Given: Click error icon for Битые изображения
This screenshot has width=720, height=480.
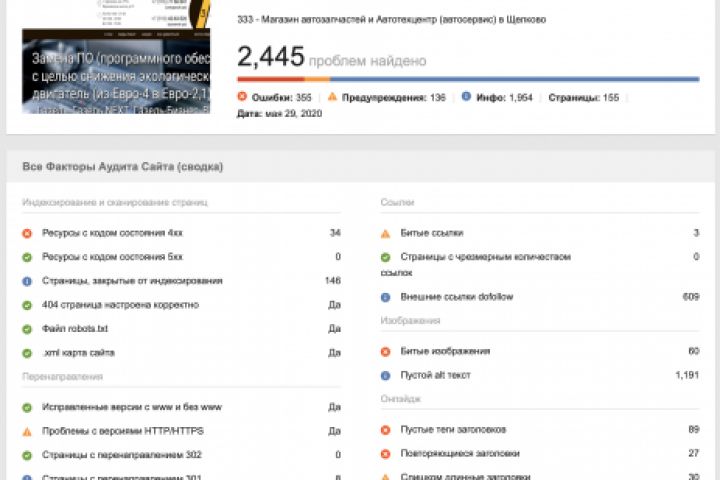Looking at the screenshot, I should point(385,352).
